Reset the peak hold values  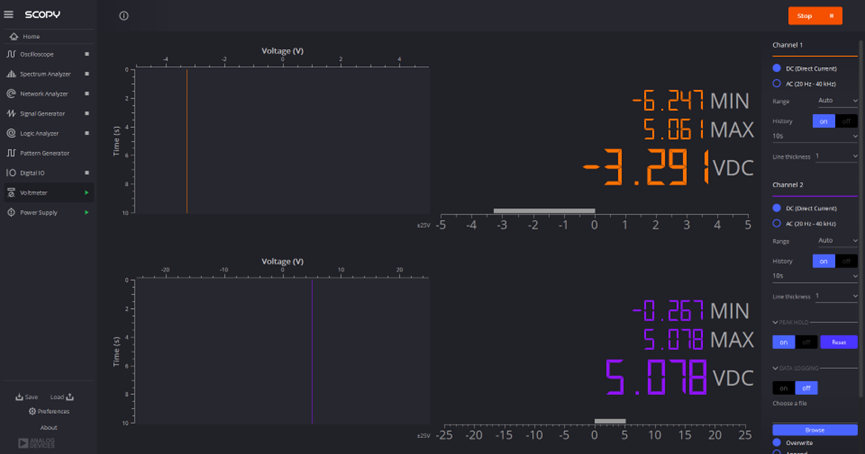coord(839,343)
